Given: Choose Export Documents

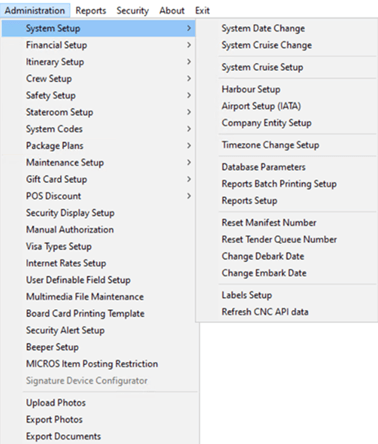Looking at the screenshot, I should [x=99, y=436].
